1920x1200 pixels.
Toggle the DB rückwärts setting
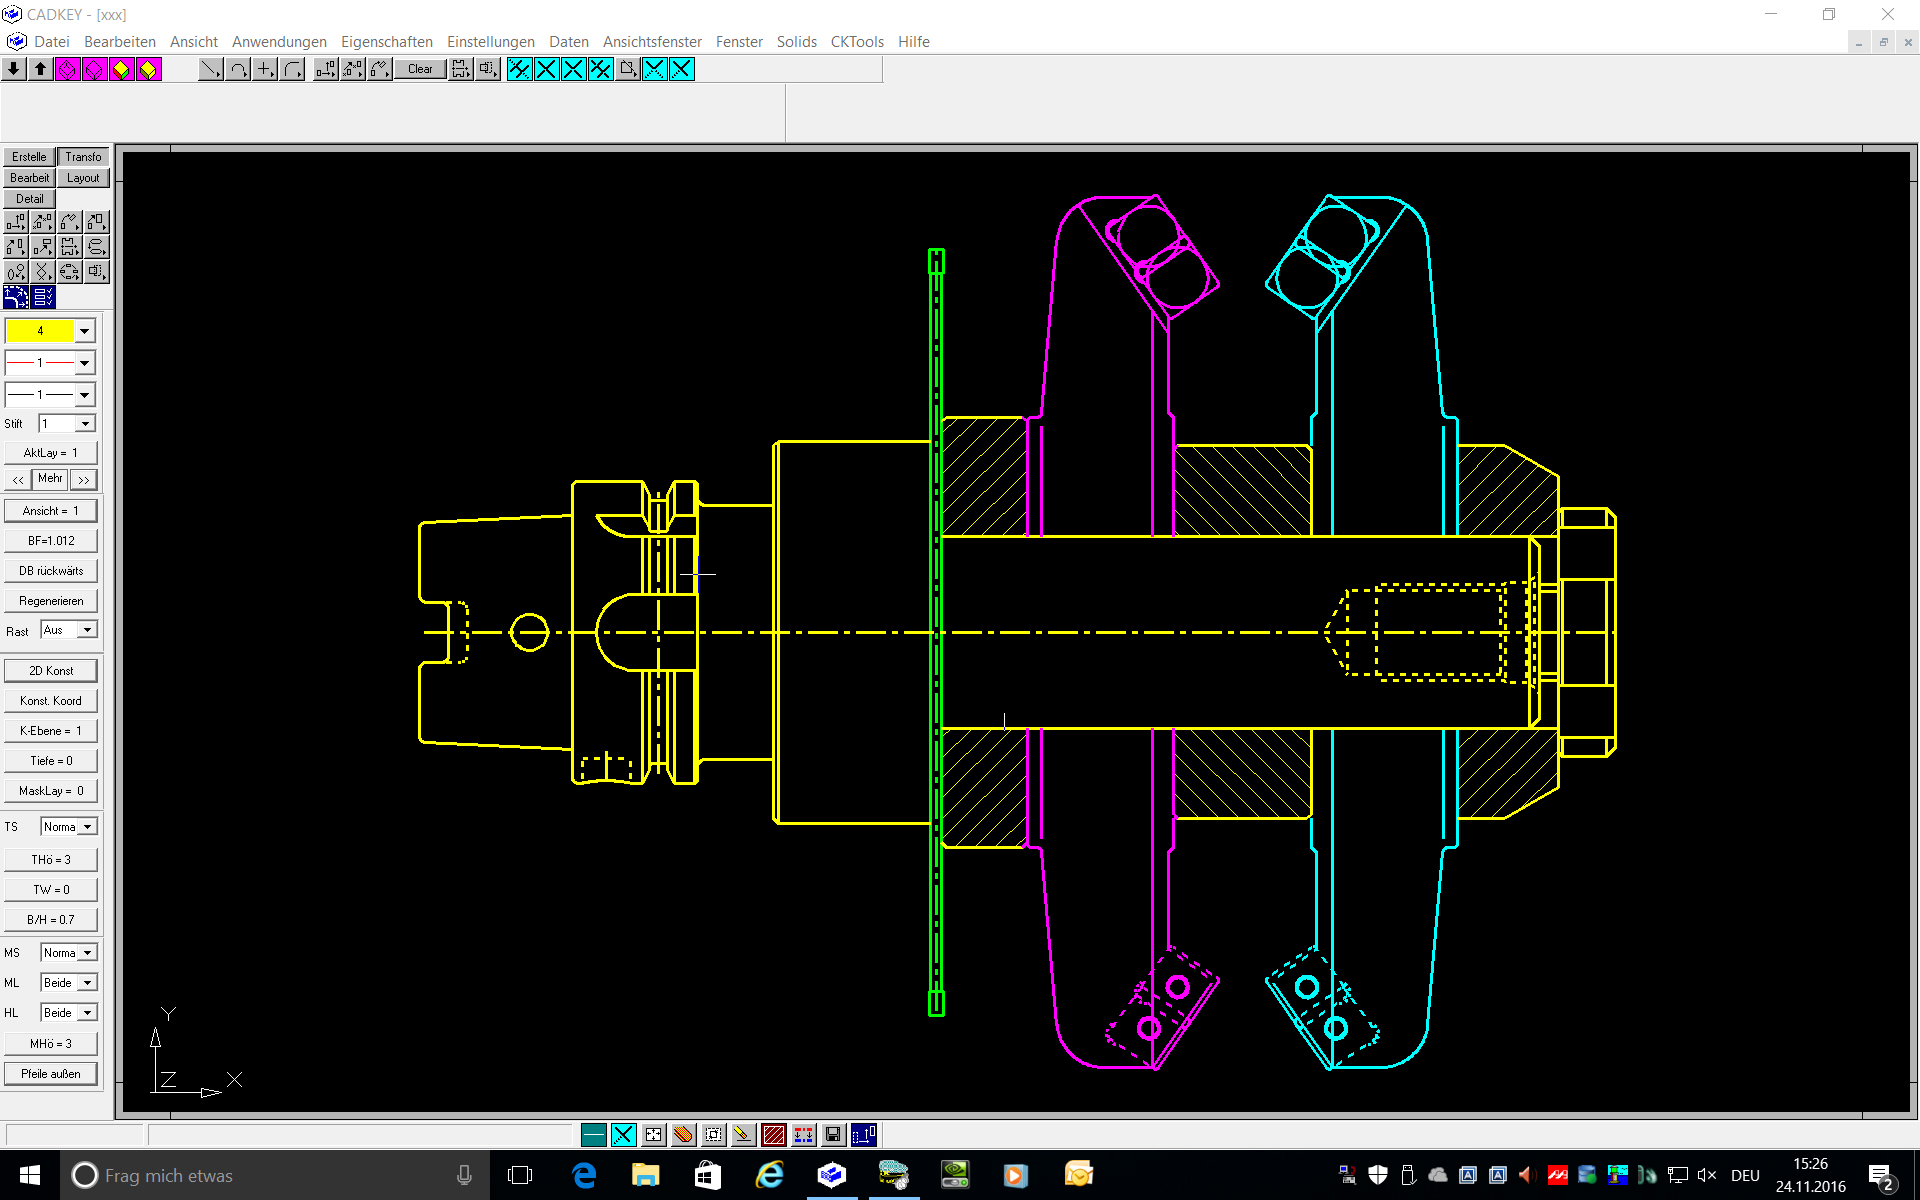point(51,571)
